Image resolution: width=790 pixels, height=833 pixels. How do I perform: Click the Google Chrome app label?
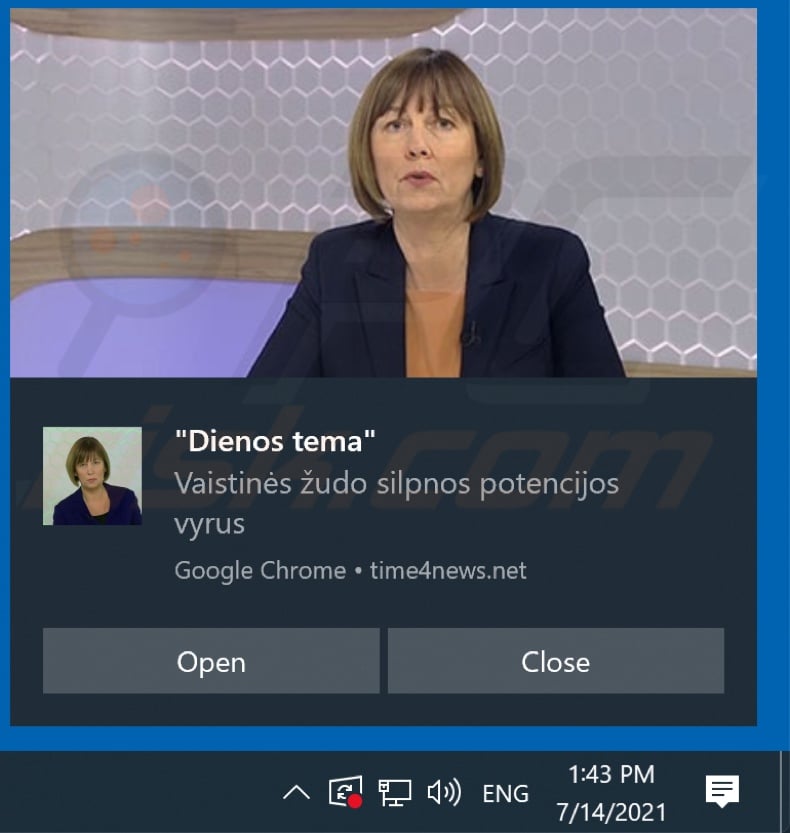coord(260,571)
